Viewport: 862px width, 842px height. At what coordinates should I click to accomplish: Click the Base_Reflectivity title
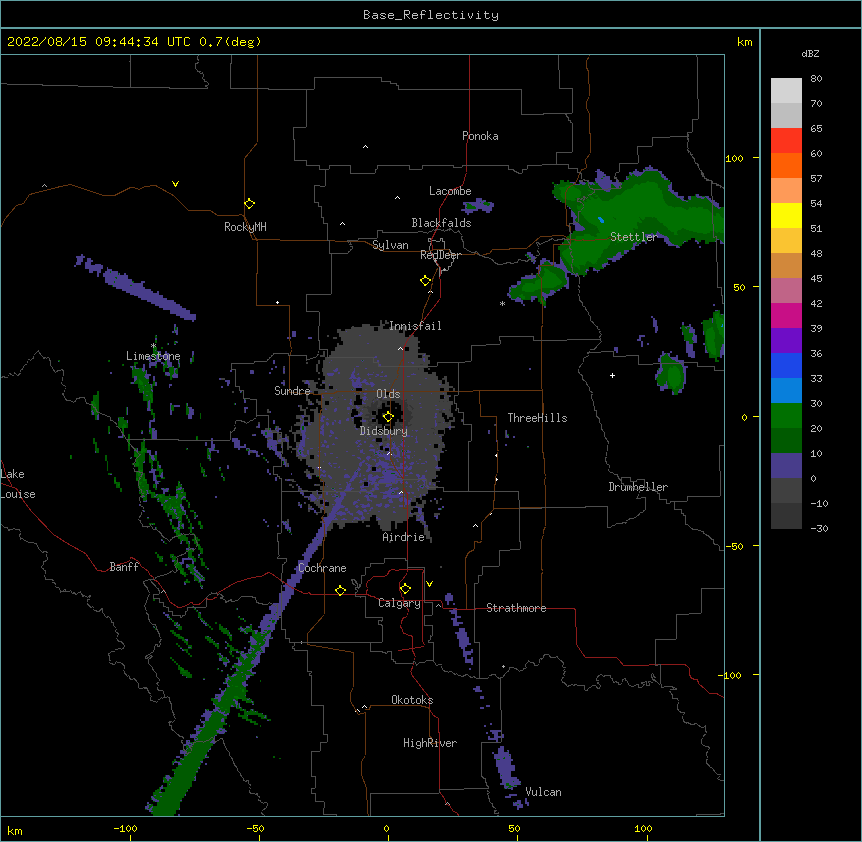coord(431,15)
